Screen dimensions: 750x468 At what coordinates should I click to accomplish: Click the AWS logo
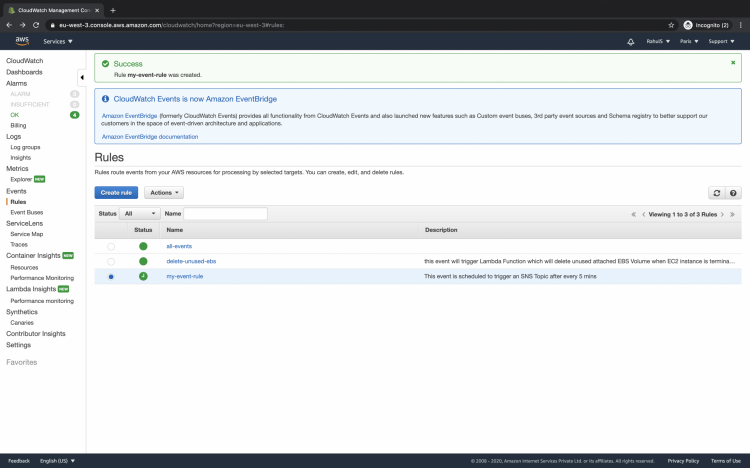coord(22,41)
